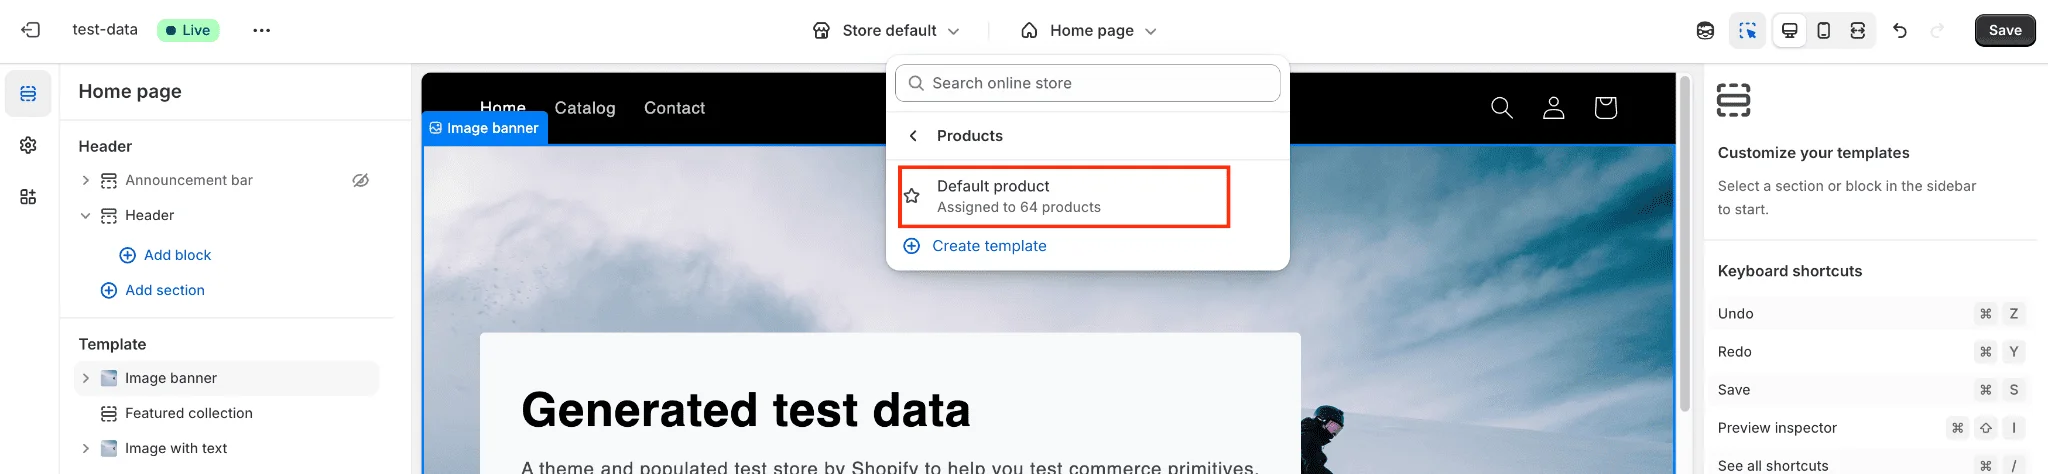Go back from the Products list
2048x474 pixels.
(913, 136)
